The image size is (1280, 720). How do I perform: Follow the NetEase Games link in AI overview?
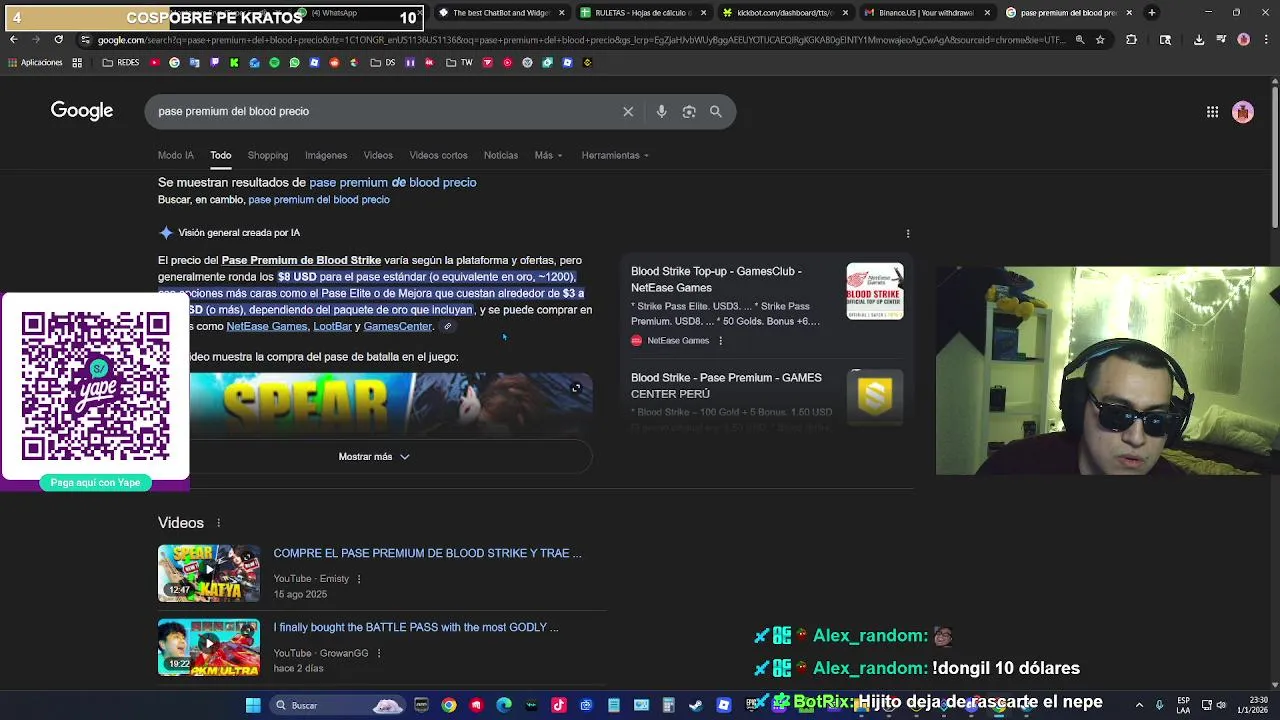(267, 326)
